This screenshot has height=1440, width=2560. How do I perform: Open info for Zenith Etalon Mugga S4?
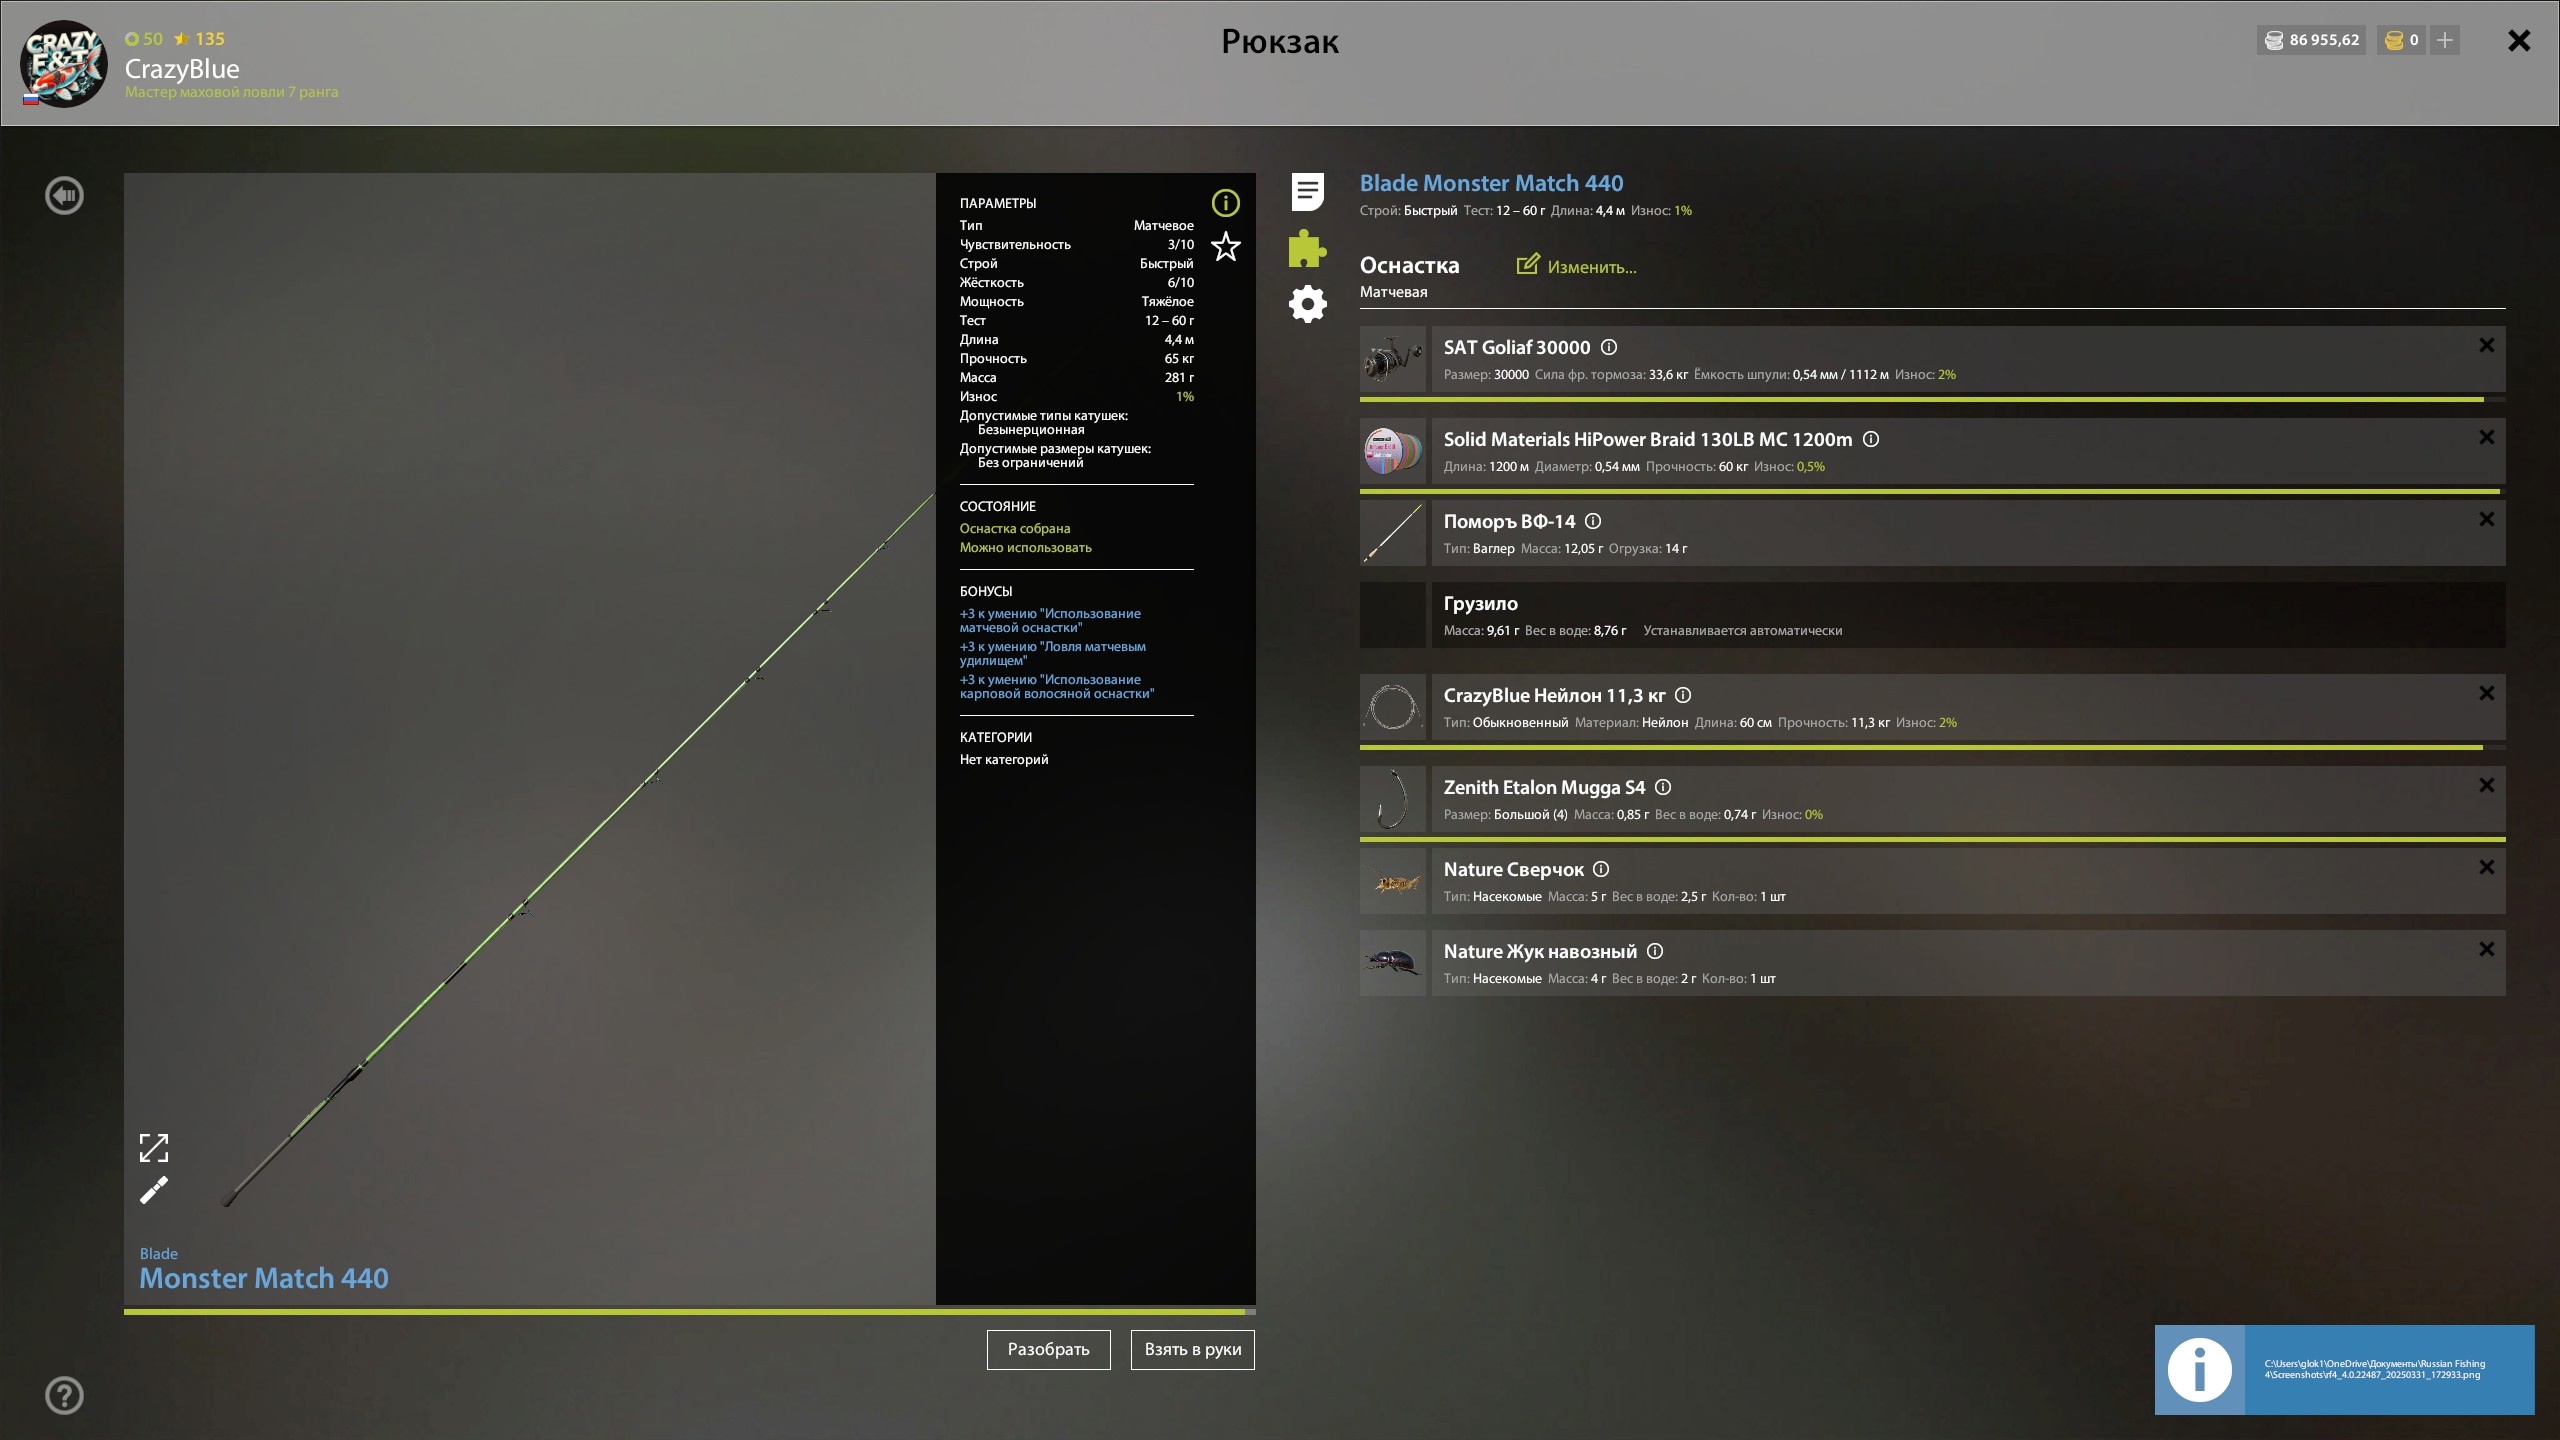pos(1663,787)
